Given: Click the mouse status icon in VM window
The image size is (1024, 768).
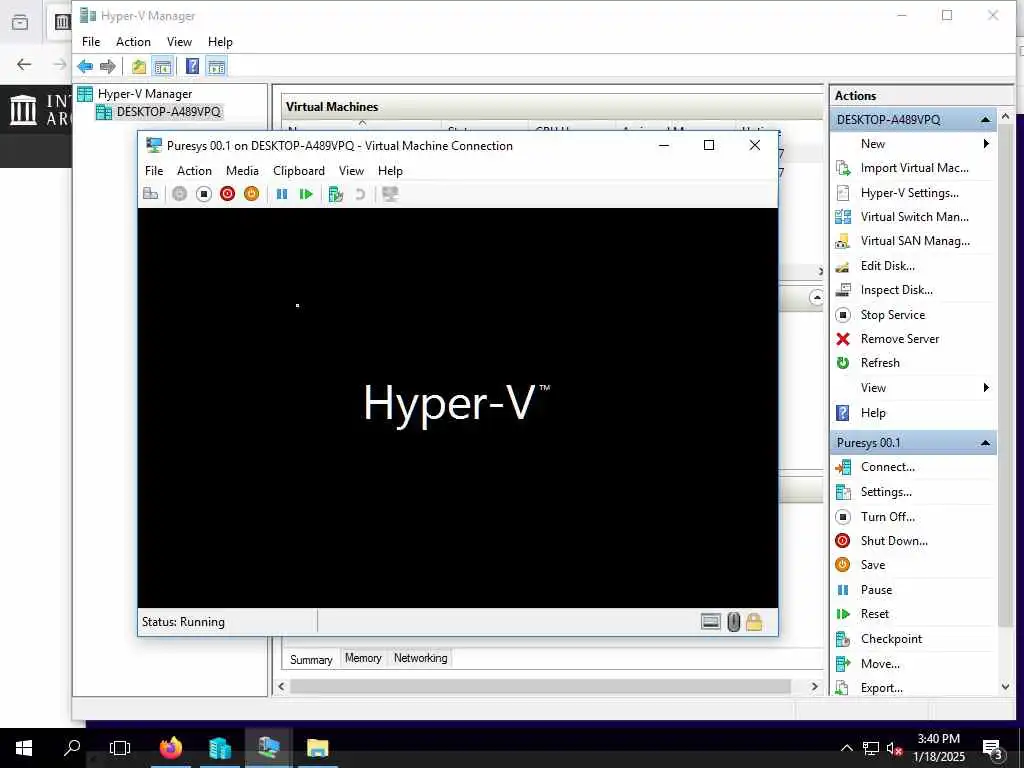Looking at the screenshot, I should [733, 622].
